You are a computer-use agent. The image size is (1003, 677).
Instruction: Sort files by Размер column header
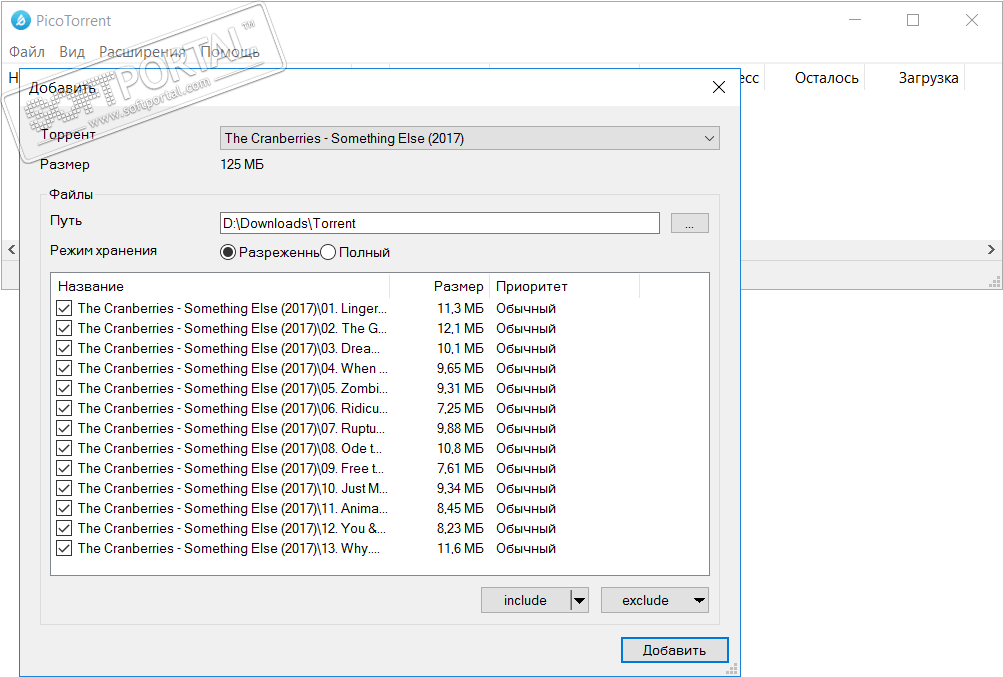click(439, 286)
